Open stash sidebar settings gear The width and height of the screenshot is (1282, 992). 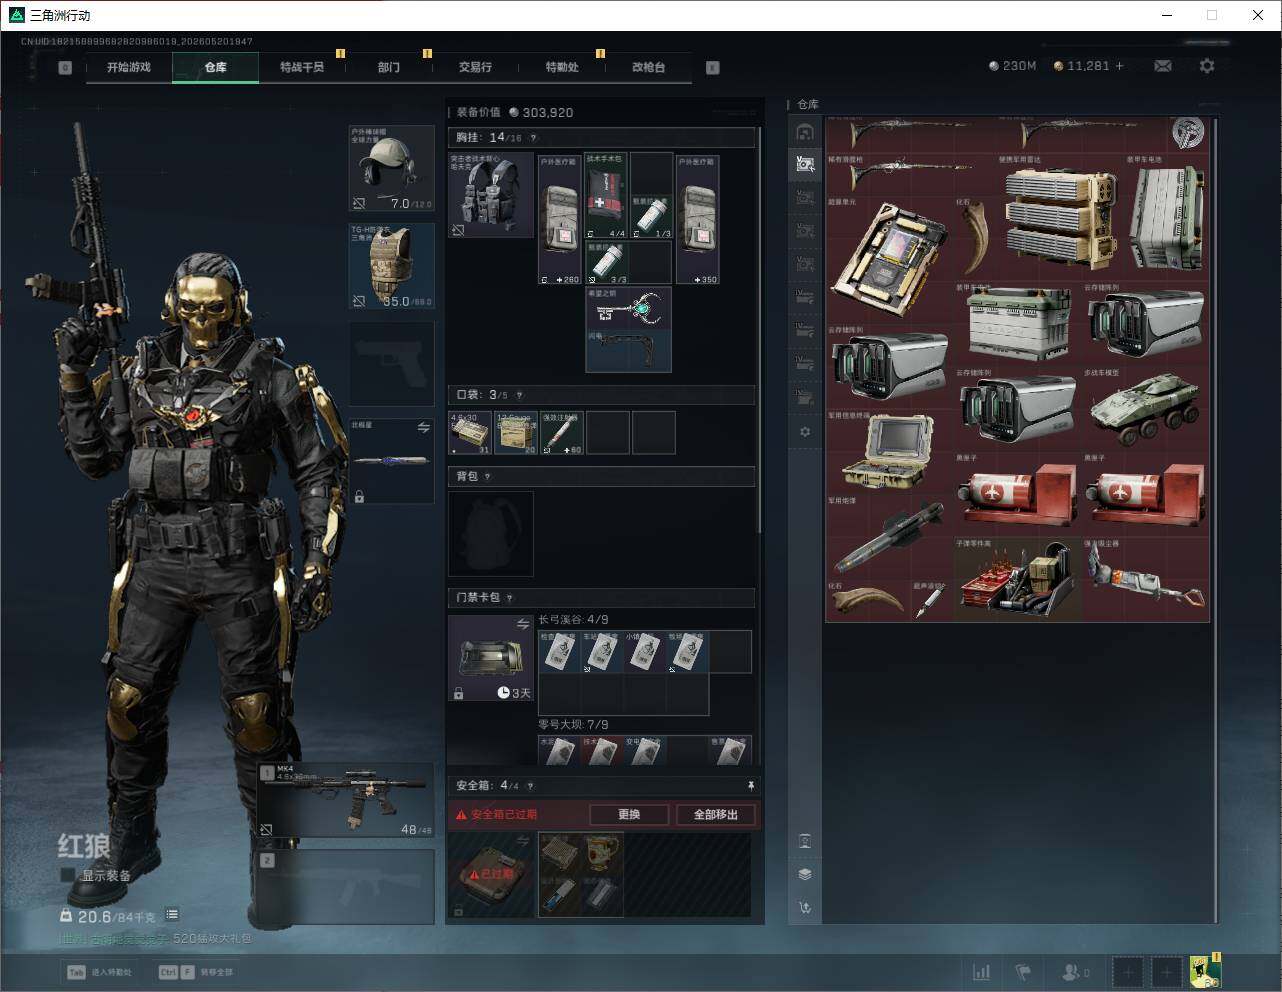pyautogui.click(x=805, y=432)
